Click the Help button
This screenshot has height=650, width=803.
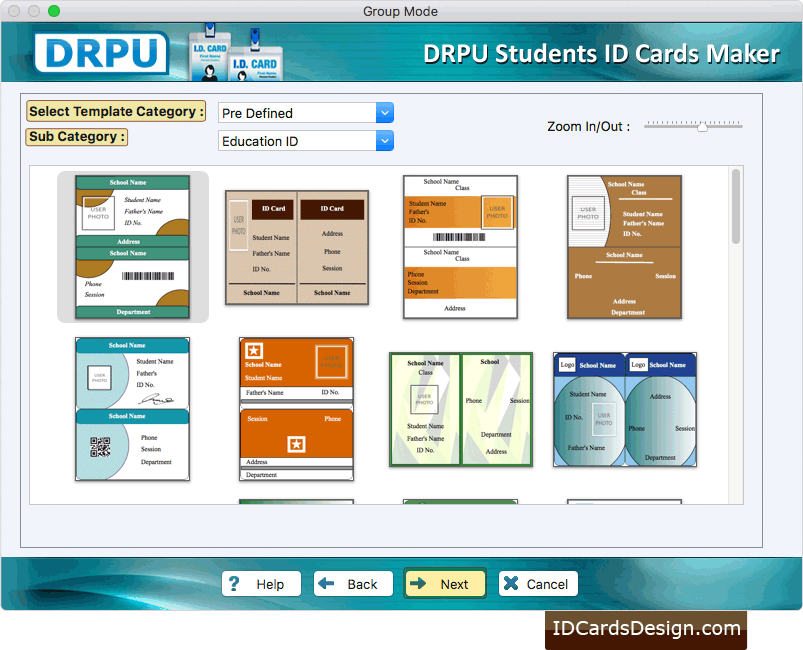pyautogui.click(x=261, y=584)
